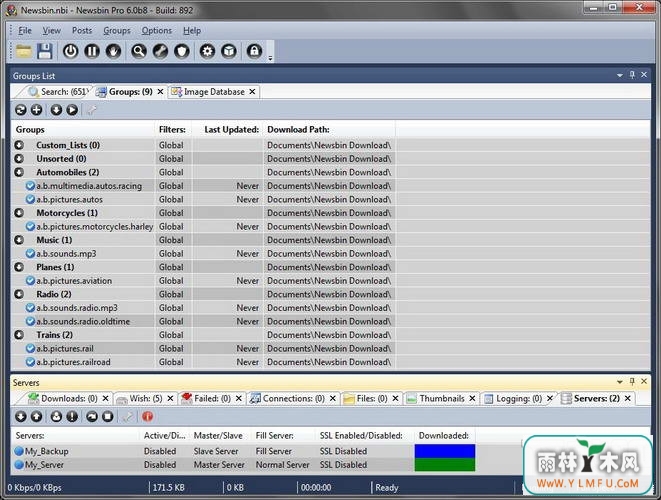Close the Image Database tab
The image size is (661, 500).
252,91
